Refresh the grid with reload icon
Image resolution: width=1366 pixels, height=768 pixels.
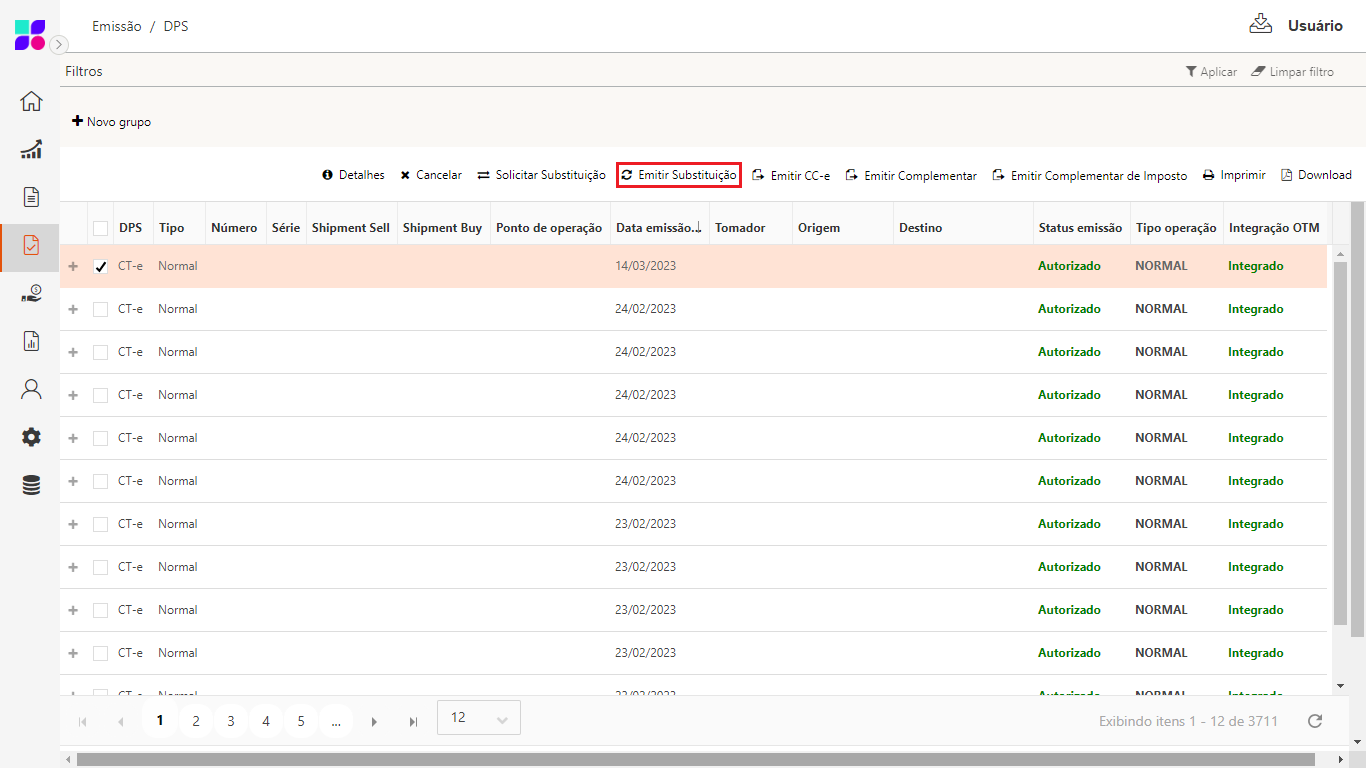click(x=1315, y=721)
